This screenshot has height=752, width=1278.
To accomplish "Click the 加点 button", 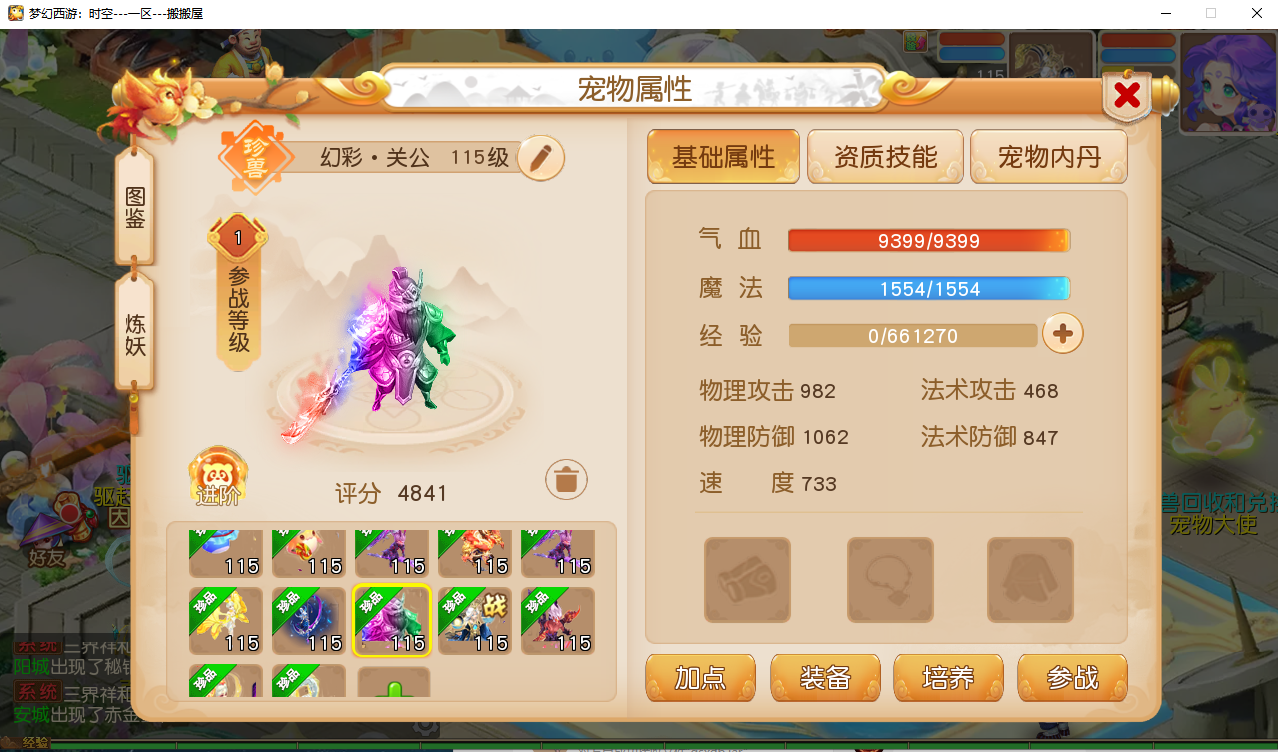I will tap(700, 678).
